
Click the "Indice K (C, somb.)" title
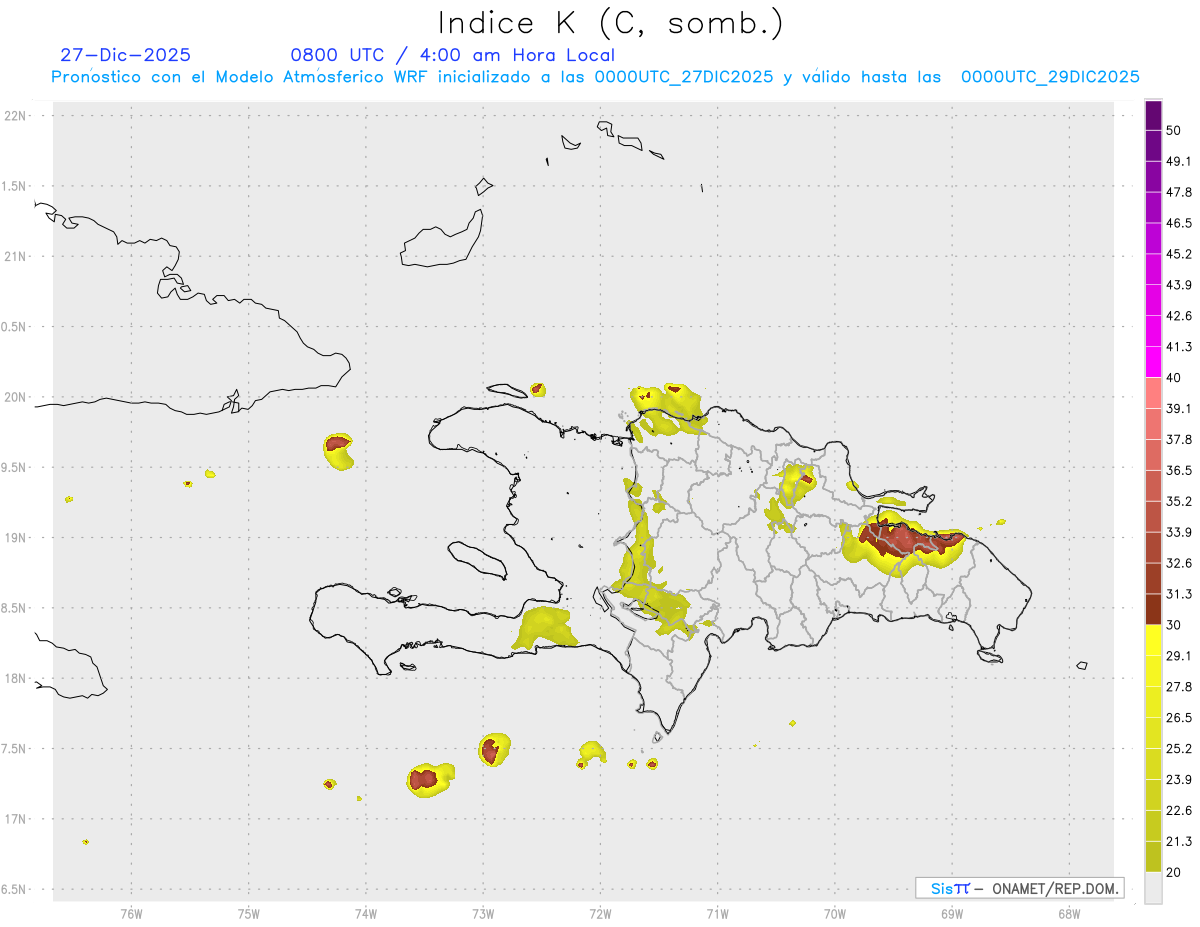pos(611,23)
